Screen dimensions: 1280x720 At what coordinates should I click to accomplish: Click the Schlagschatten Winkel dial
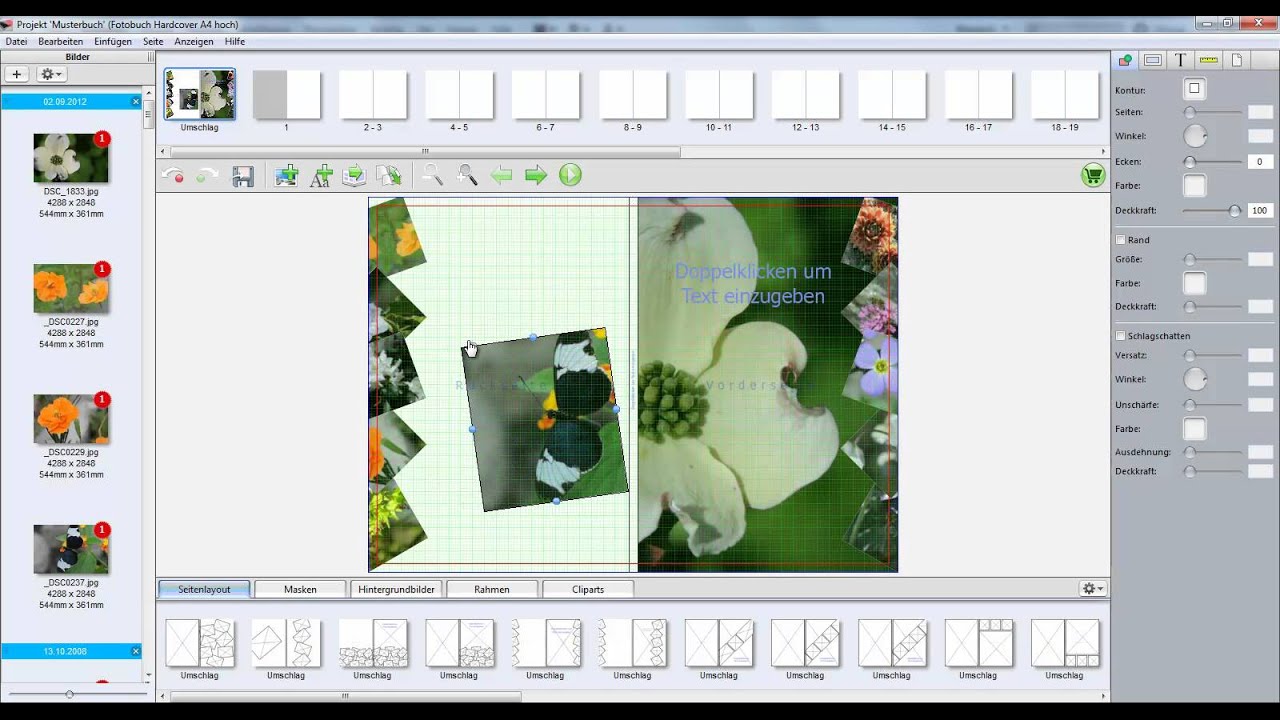tap(1195, 379)
